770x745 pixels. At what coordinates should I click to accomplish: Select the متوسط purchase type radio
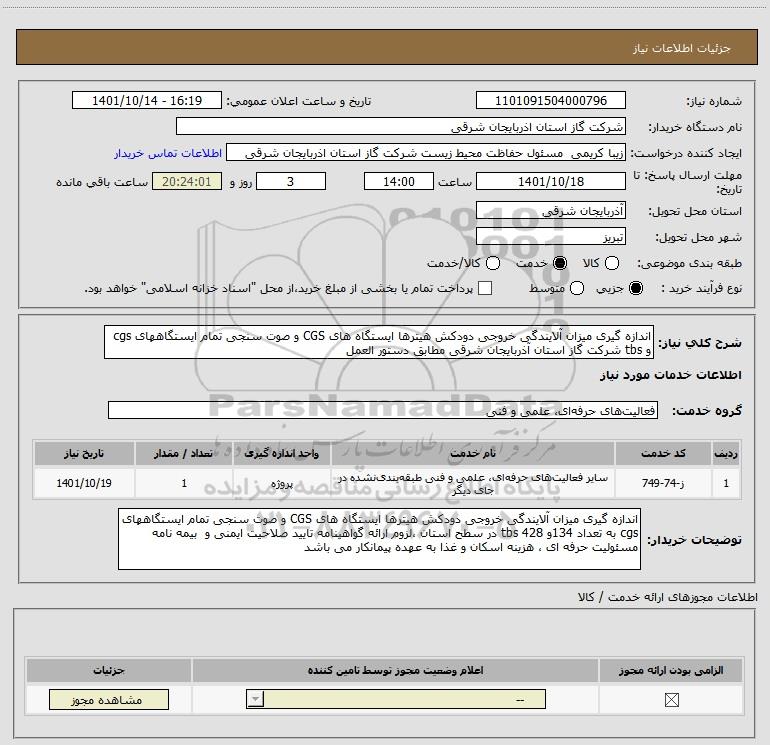(x=577, y=288)
